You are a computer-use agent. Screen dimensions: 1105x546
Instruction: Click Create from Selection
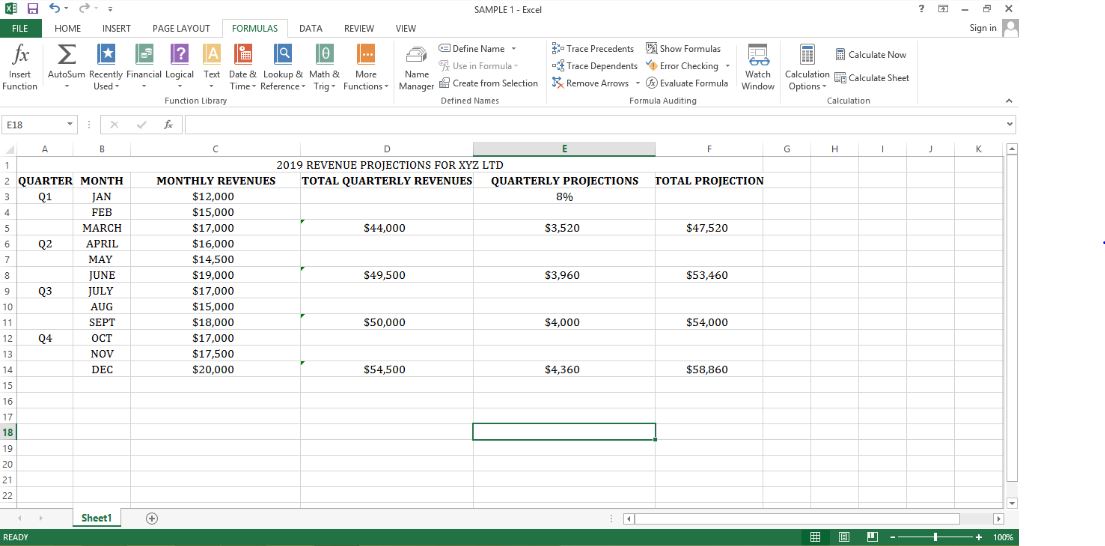coord(488,83)
